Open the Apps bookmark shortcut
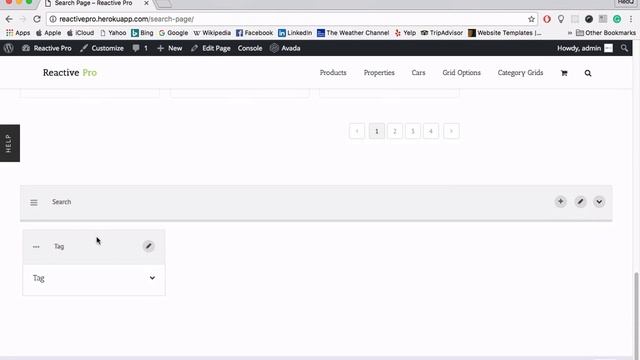 point(18,33)
